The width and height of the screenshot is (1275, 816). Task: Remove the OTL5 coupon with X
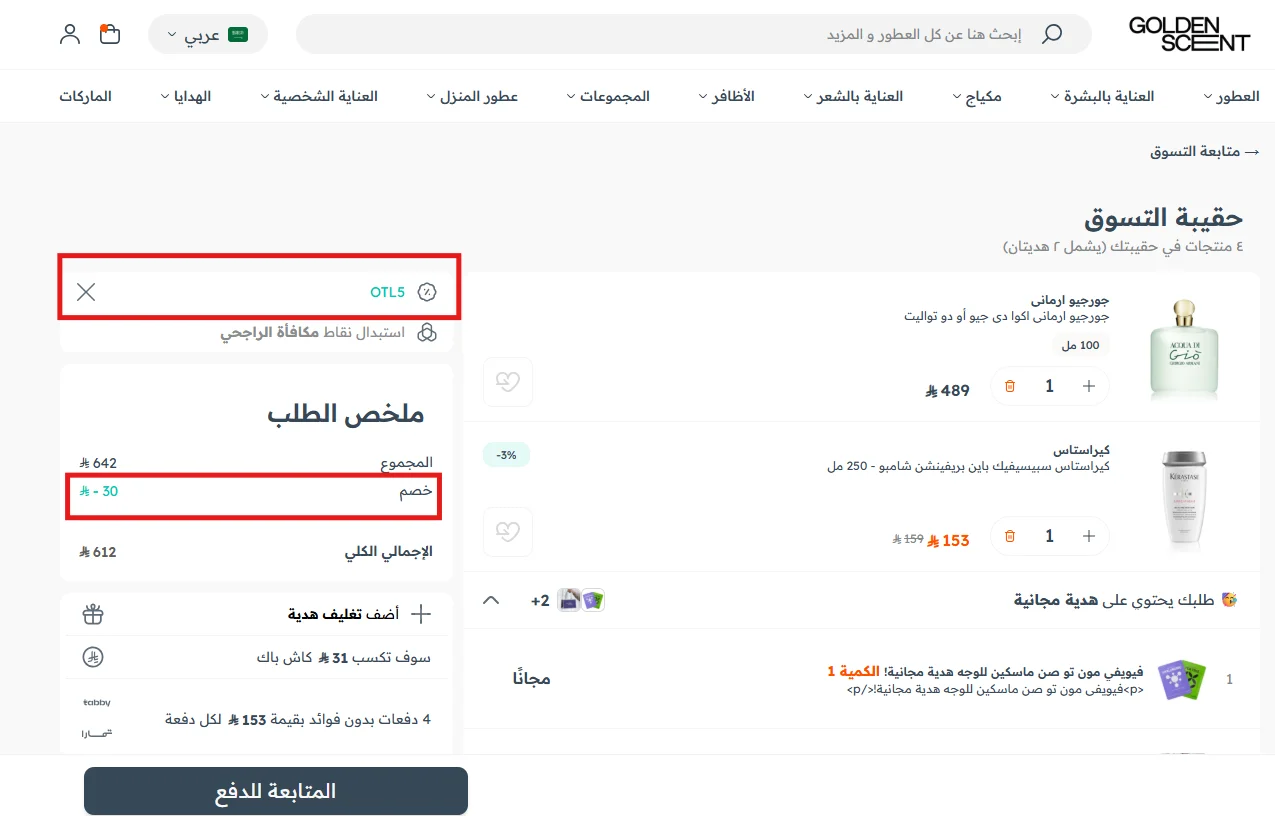86,292
